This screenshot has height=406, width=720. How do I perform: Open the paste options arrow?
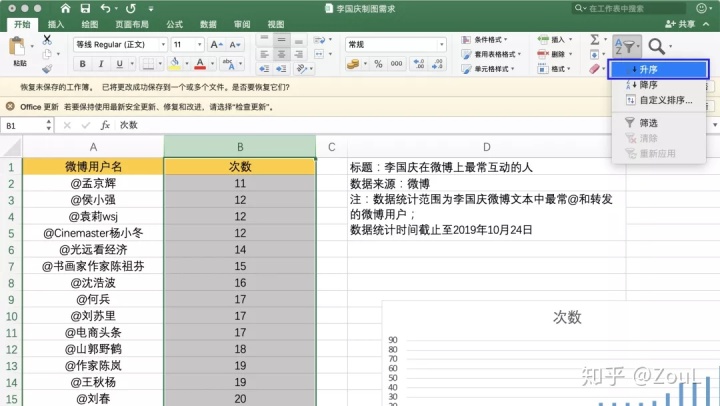32,46
